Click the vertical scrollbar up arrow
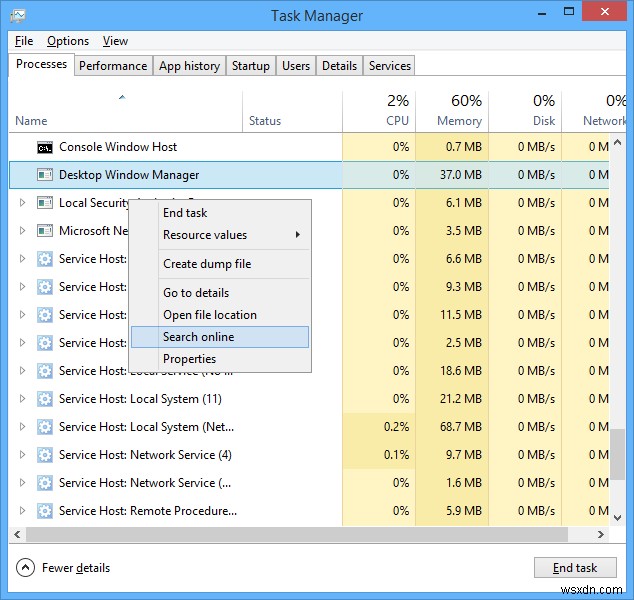Image resolution: width=634 pixels, height=600 pixels. 617,142
